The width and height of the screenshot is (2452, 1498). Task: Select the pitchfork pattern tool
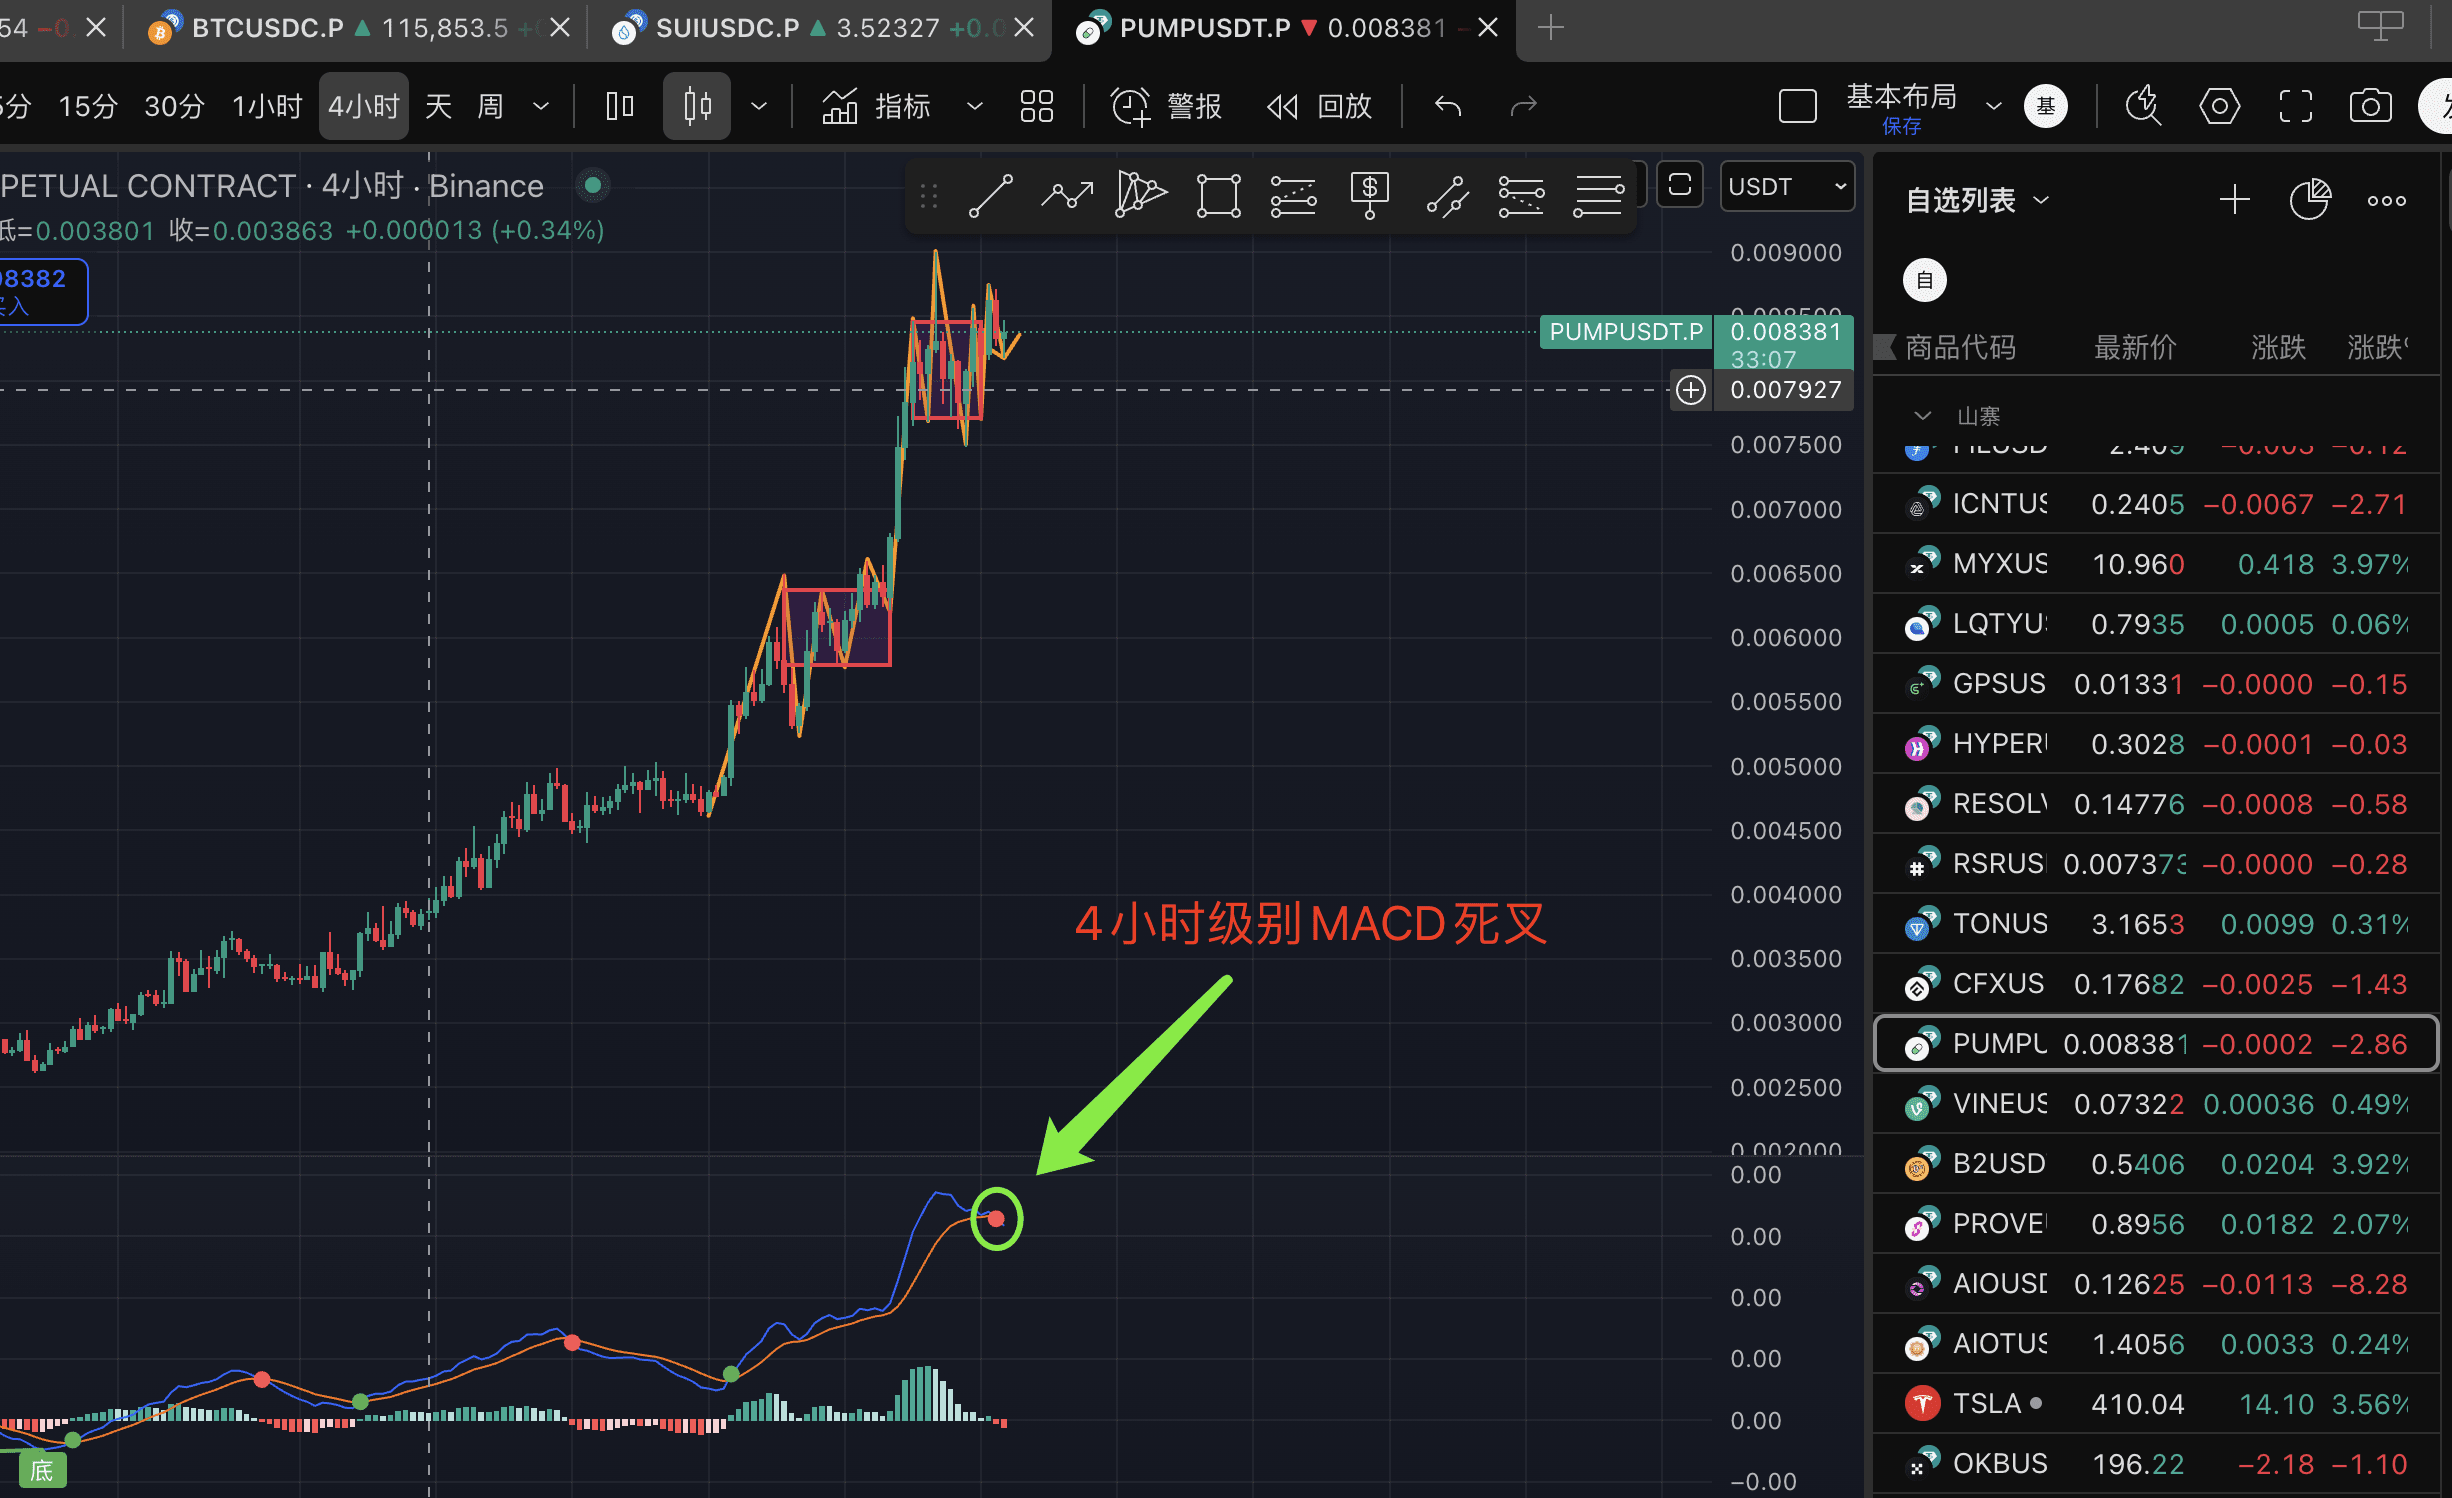point(1141,194)
